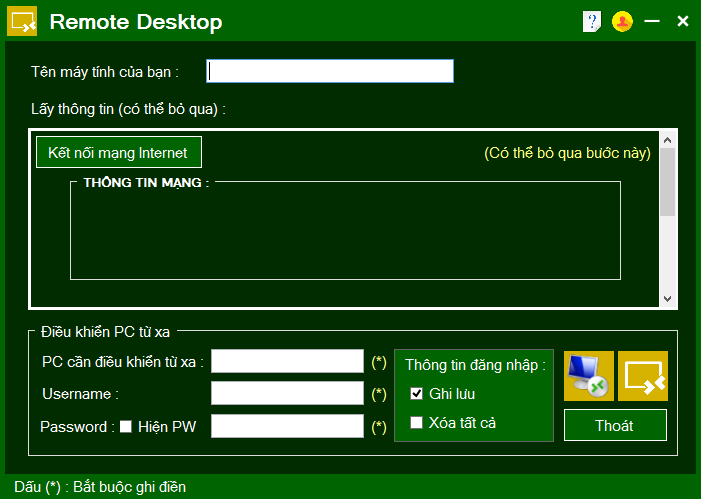
Task: Uncheck the Ghi lưu checkbox
Action: [417, 394]
